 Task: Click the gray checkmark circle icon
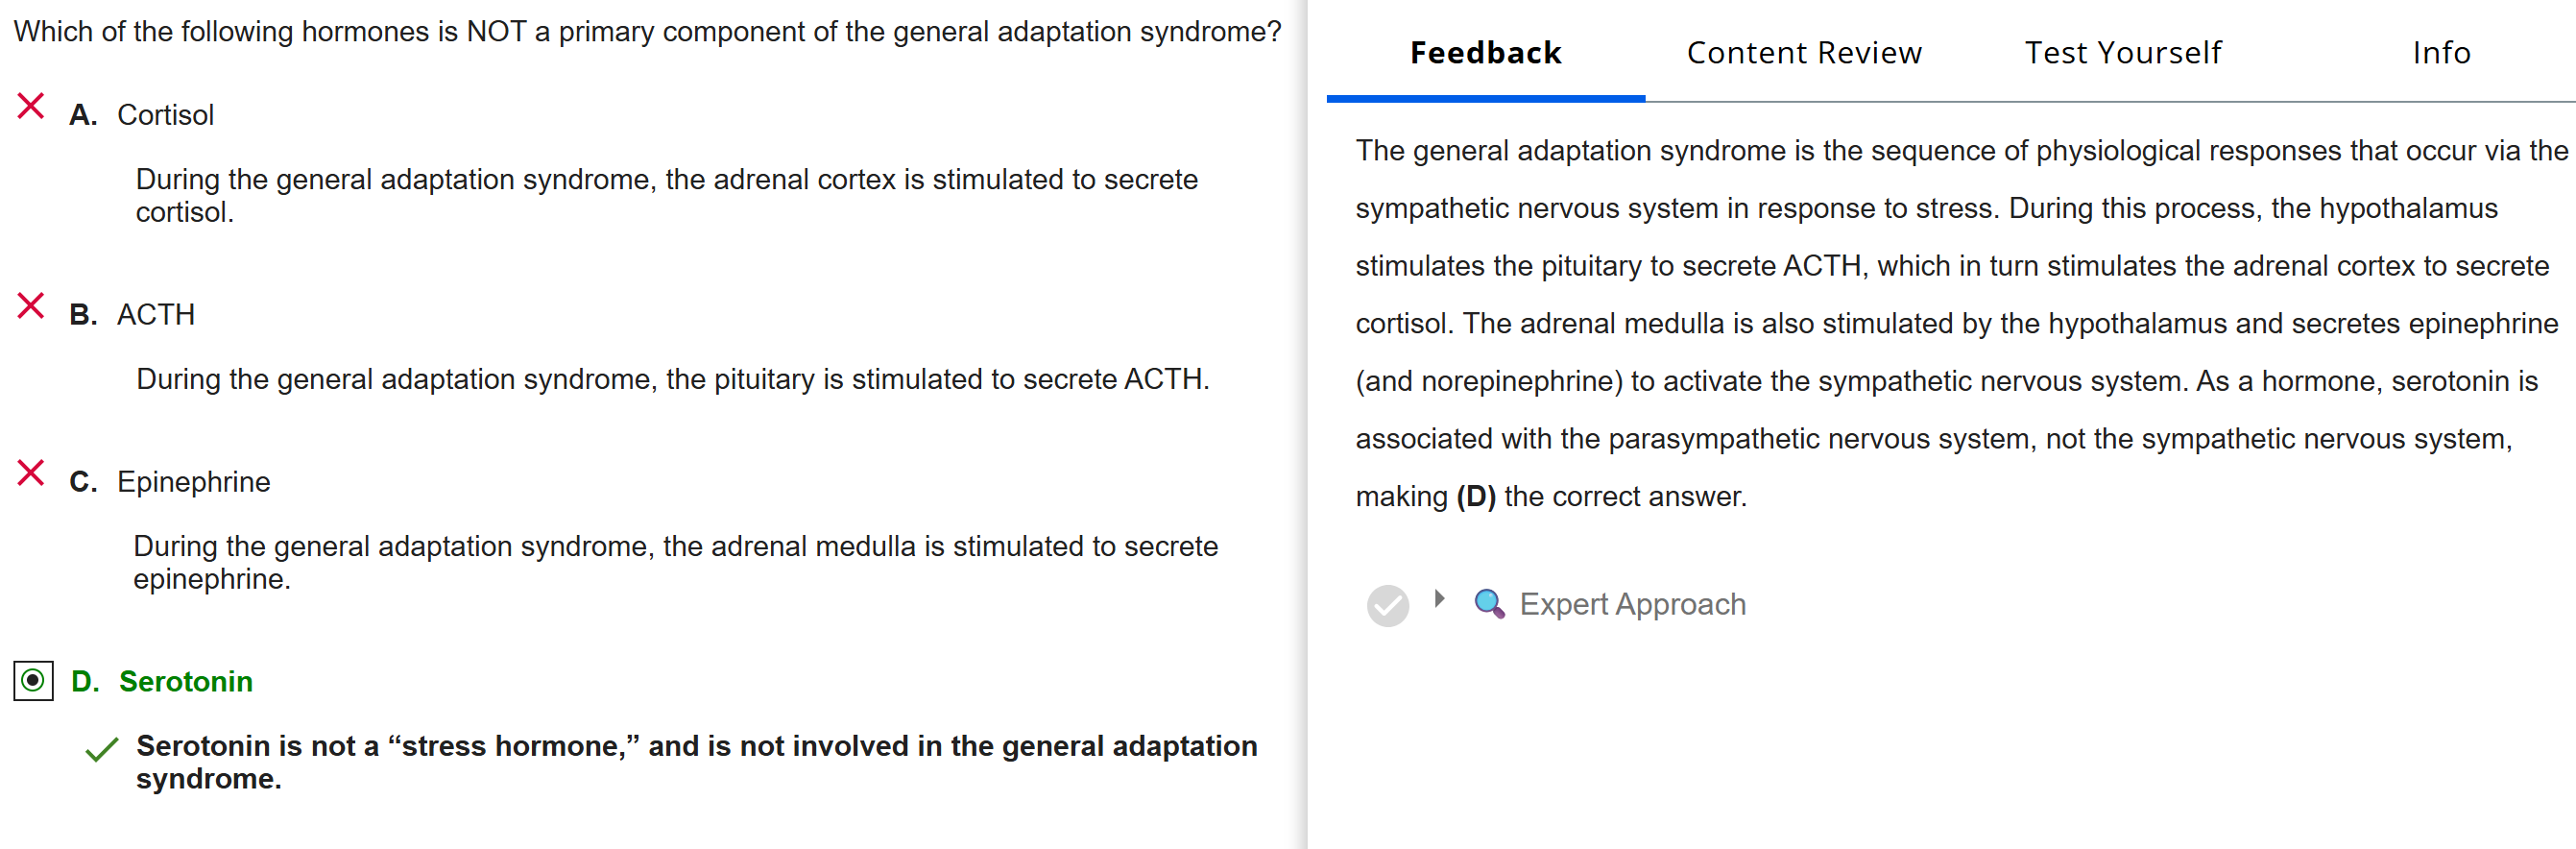click(1387, 605)
